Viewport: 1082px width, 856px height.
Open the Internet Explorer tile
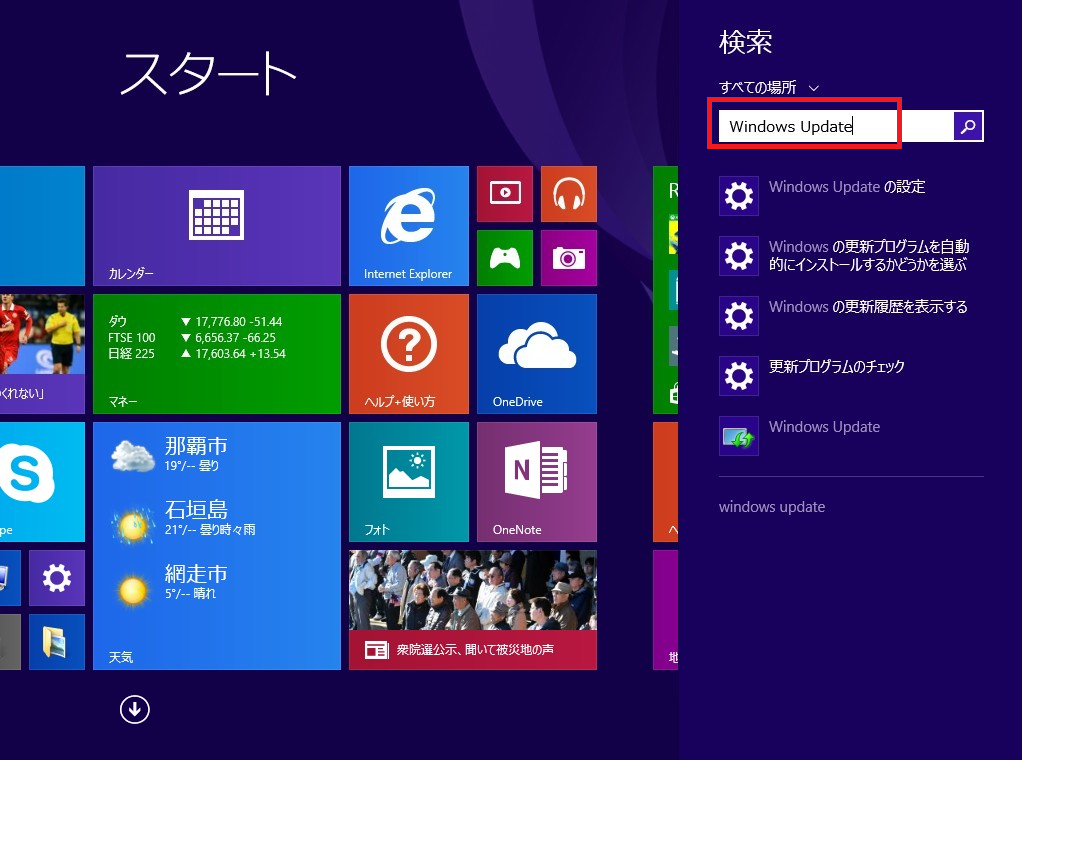tap(408, 226)
